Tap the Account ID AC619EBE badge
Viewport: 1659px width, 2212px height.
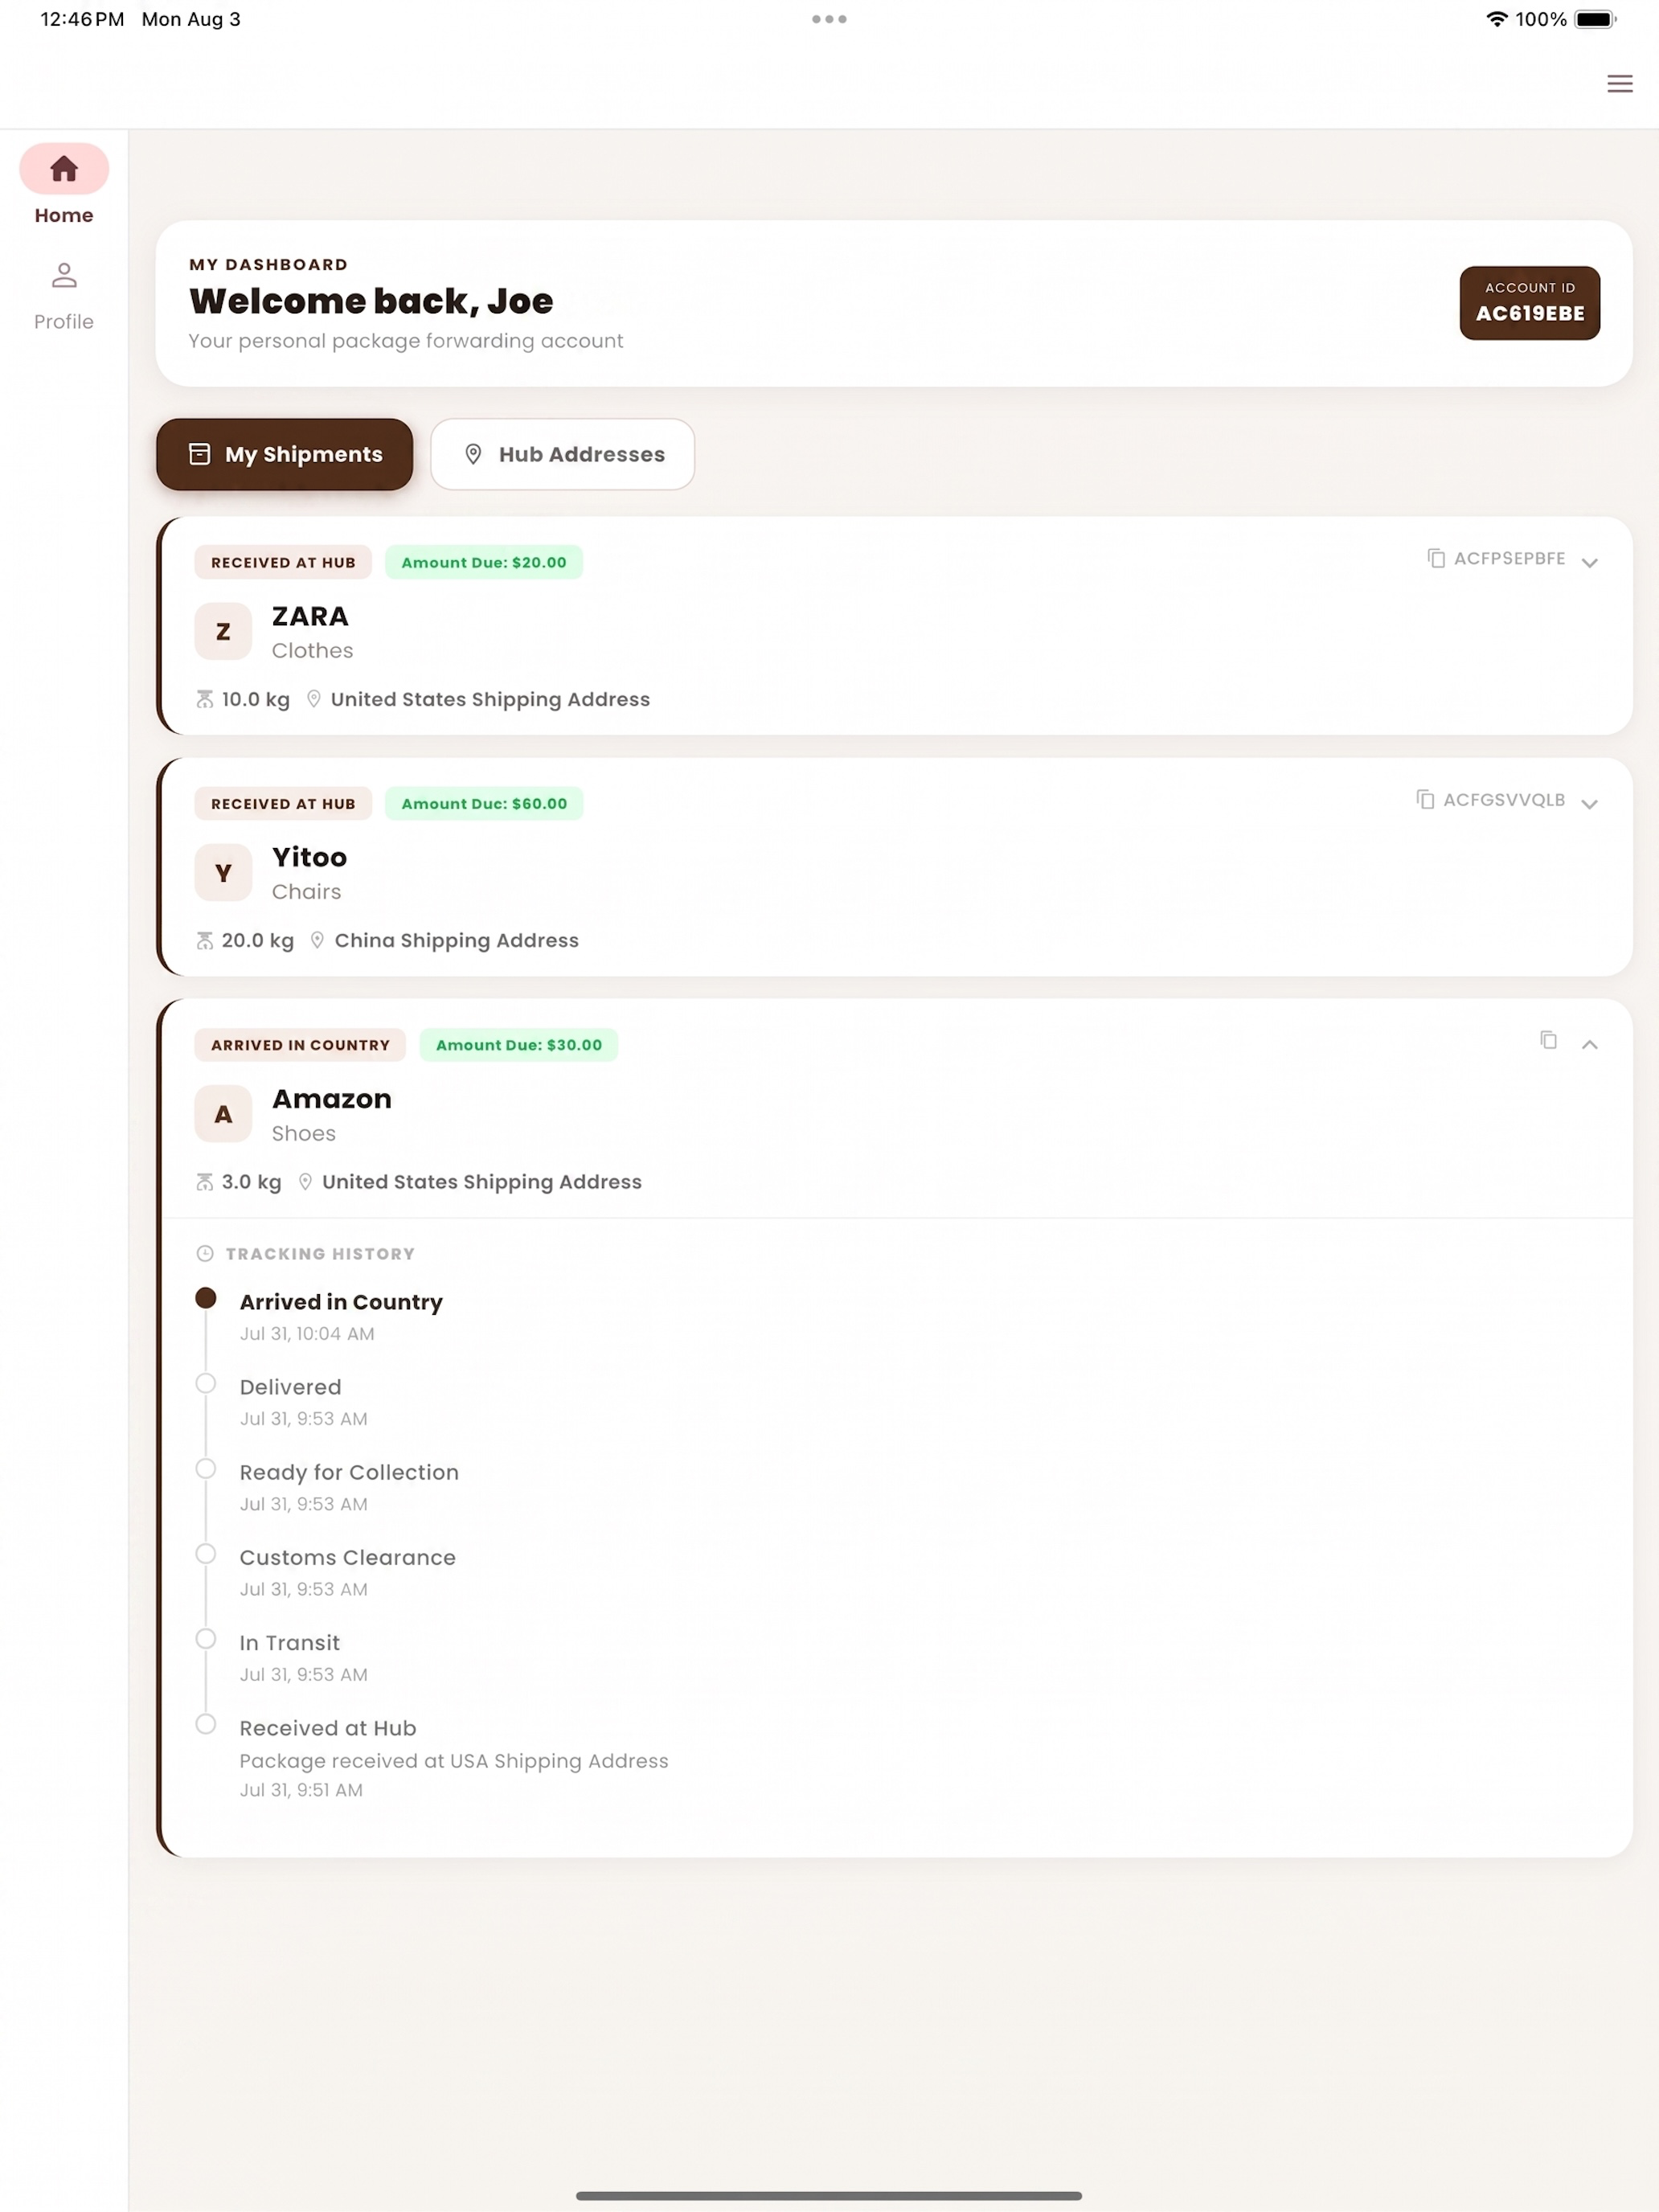1529,303
